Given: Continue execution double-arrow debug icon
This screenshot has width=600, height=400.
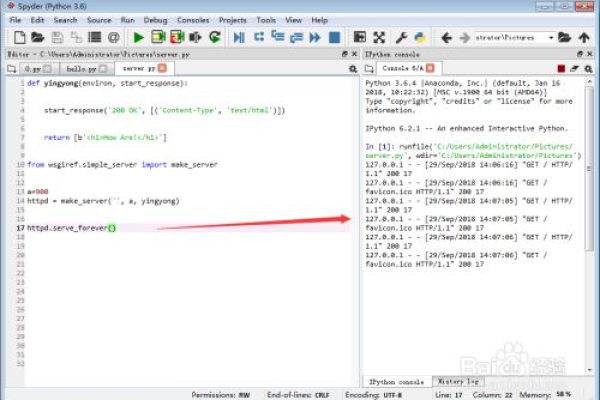Looking at the screenshot, I should [315, 38].
